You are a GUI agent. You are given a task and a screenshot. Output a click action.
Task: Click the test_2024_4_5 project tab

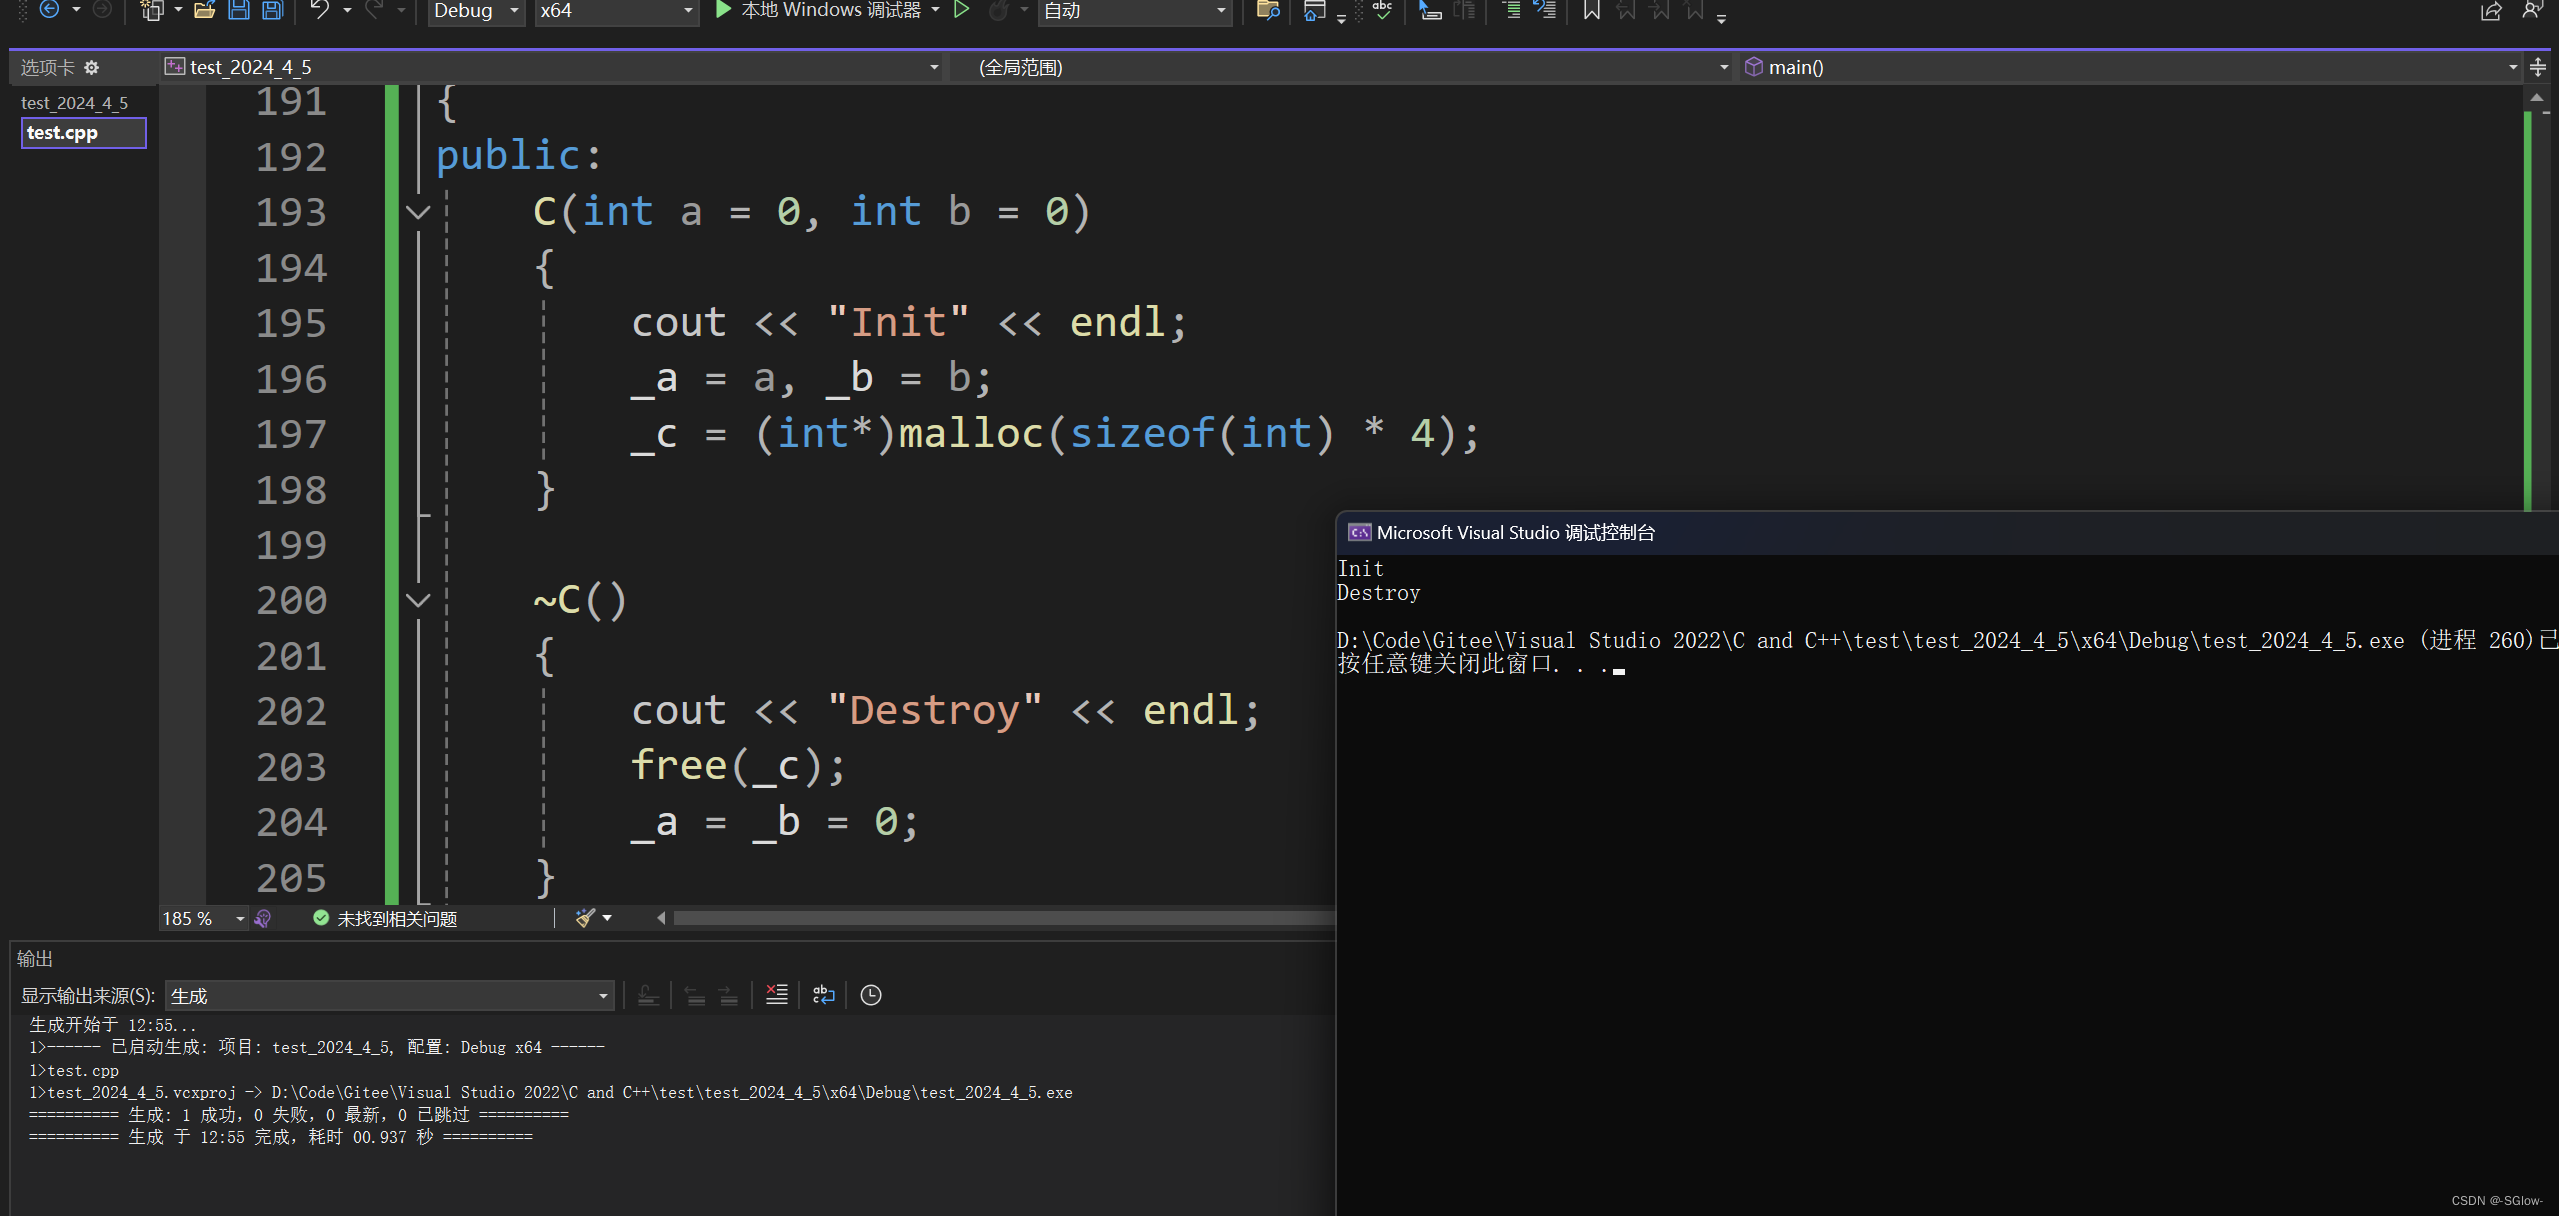click(x=77, y=103)
